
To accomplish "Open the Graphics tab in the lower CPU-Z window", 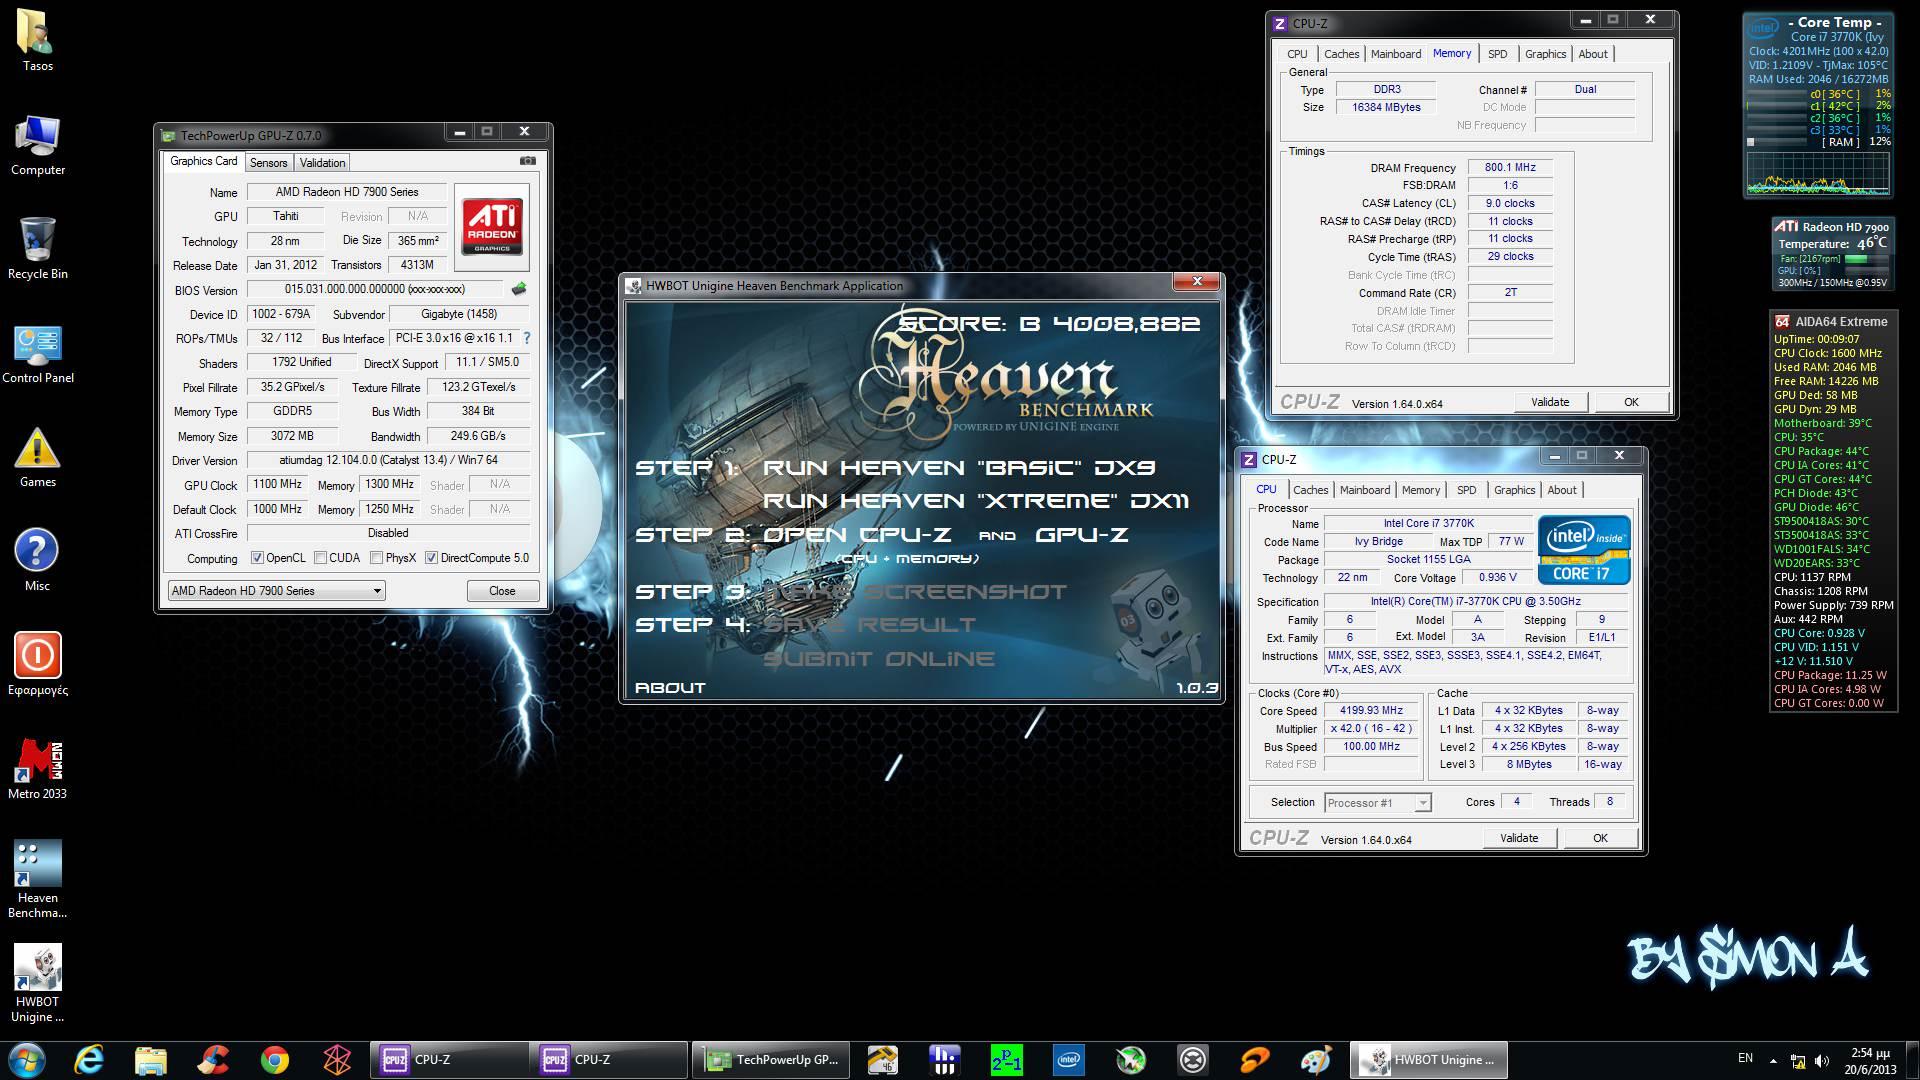I will [1514, 490].
